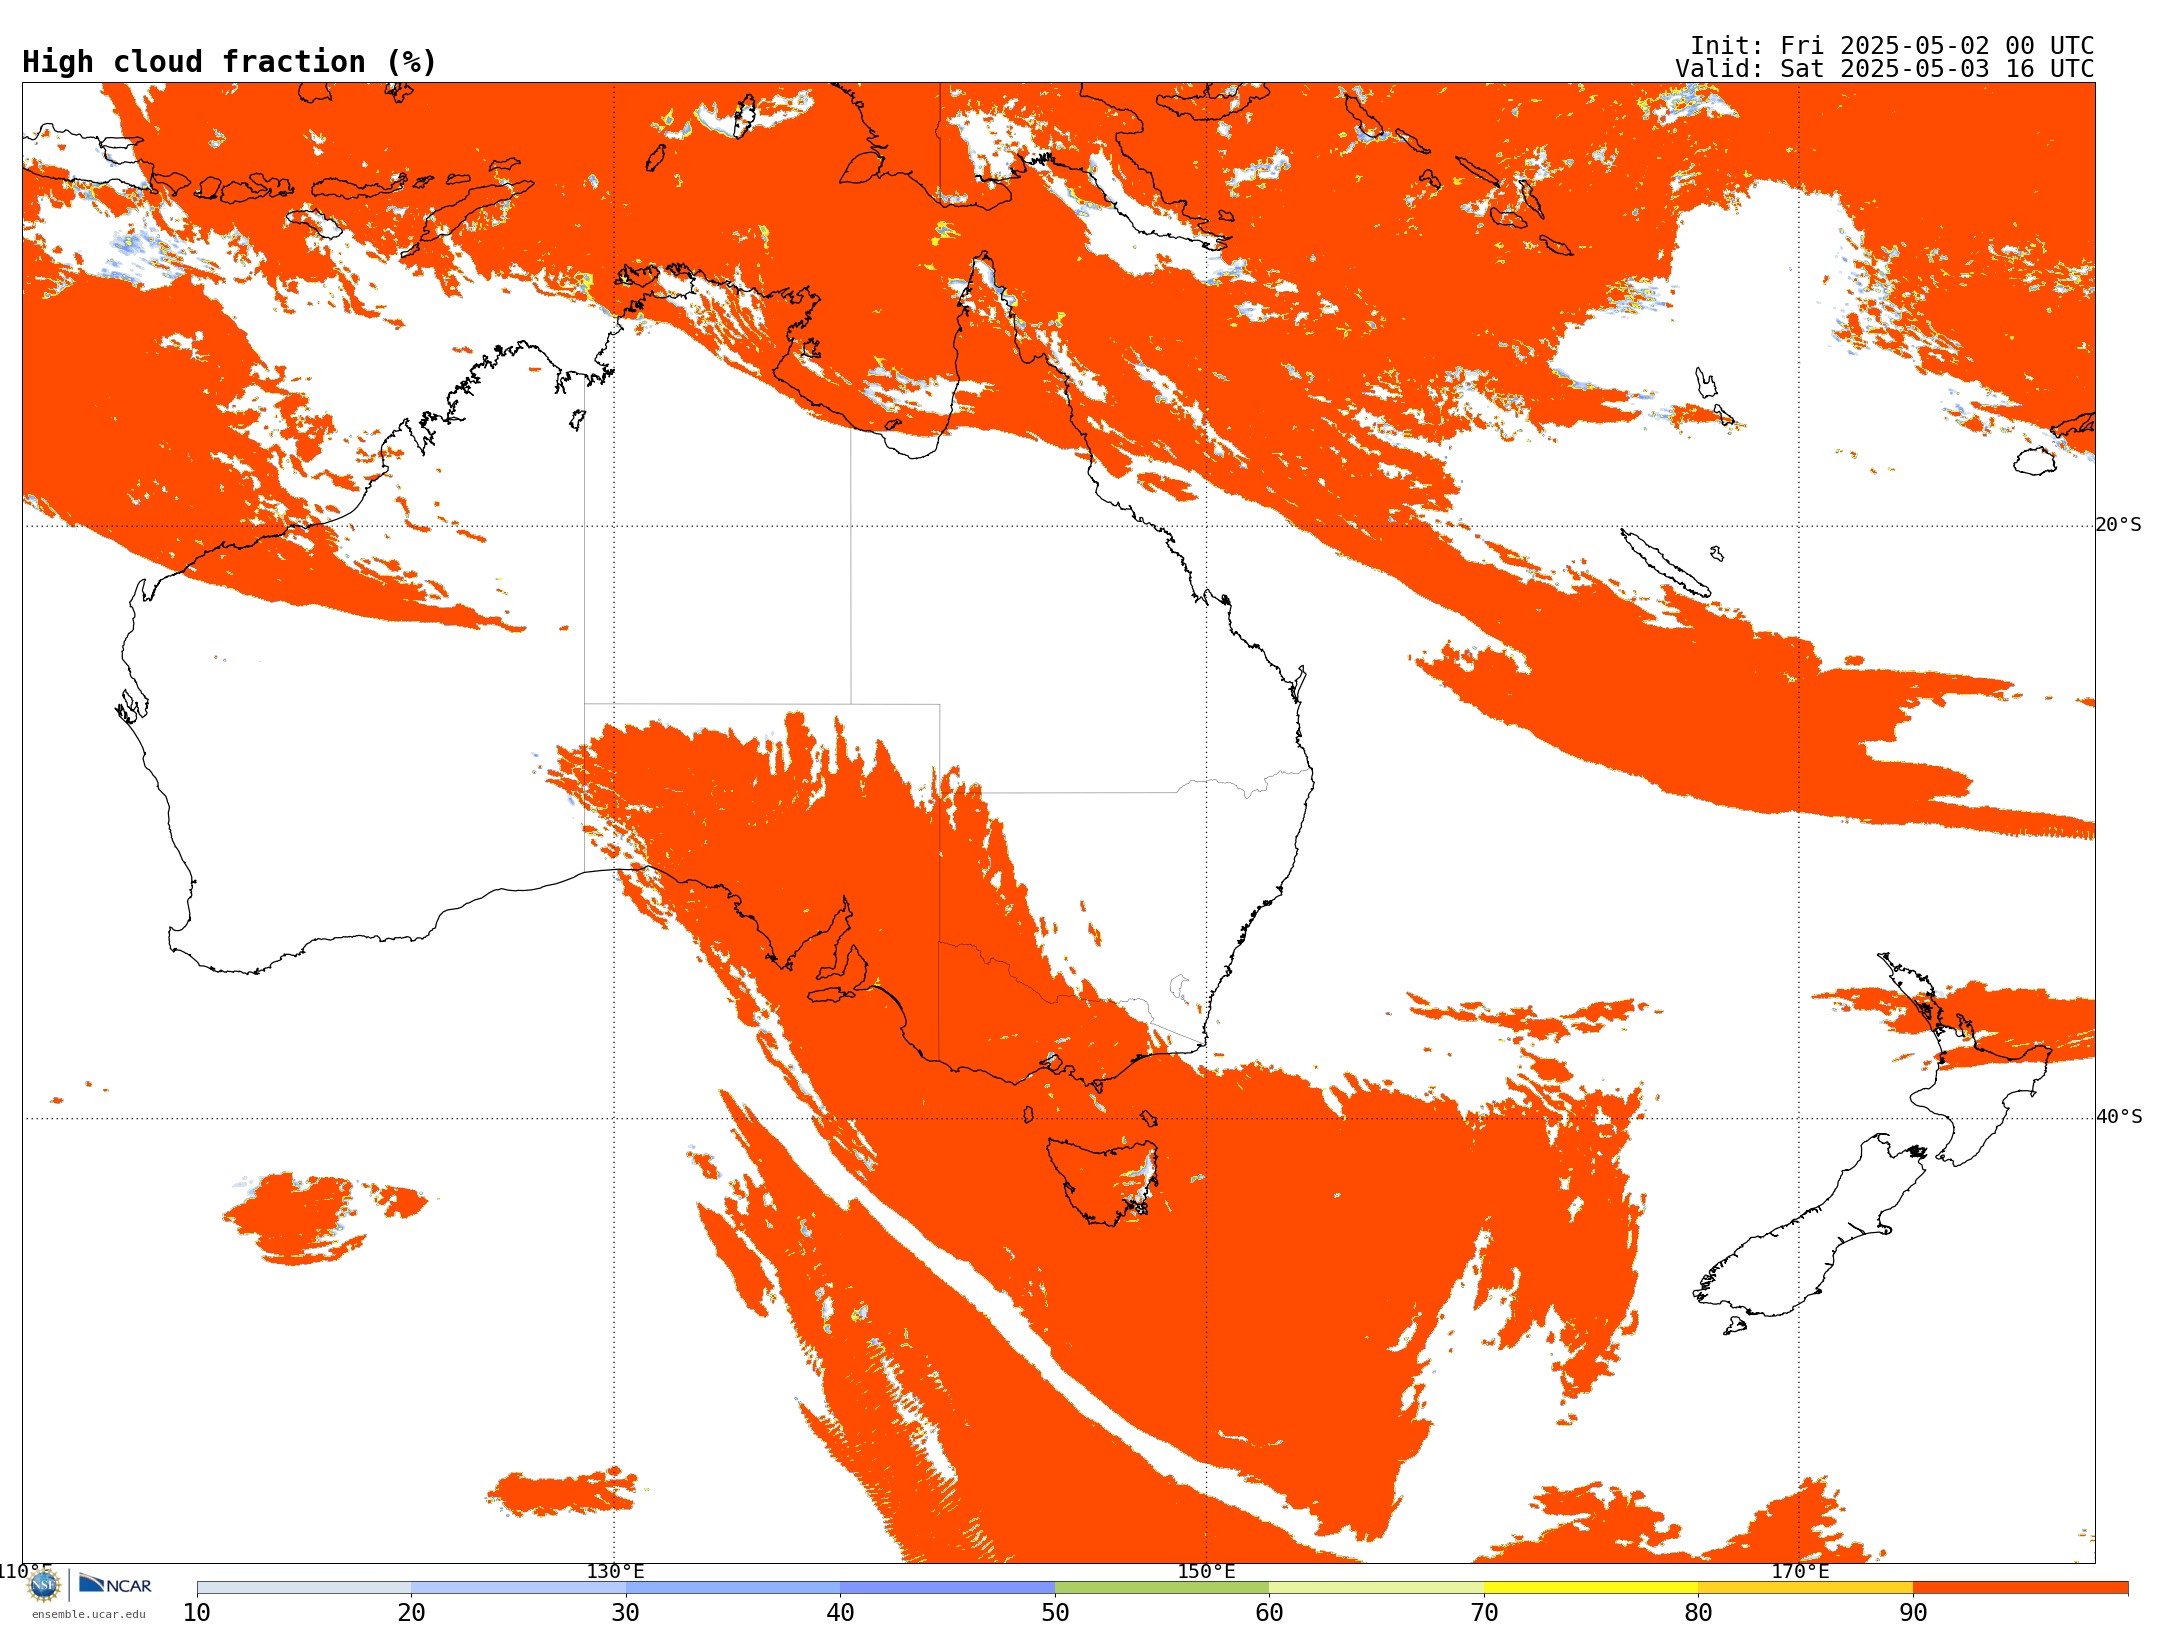
Task: Pick the pale gray 10-20 colorbar swatch
Action: pyautogui.click(x=304, y=1588)
